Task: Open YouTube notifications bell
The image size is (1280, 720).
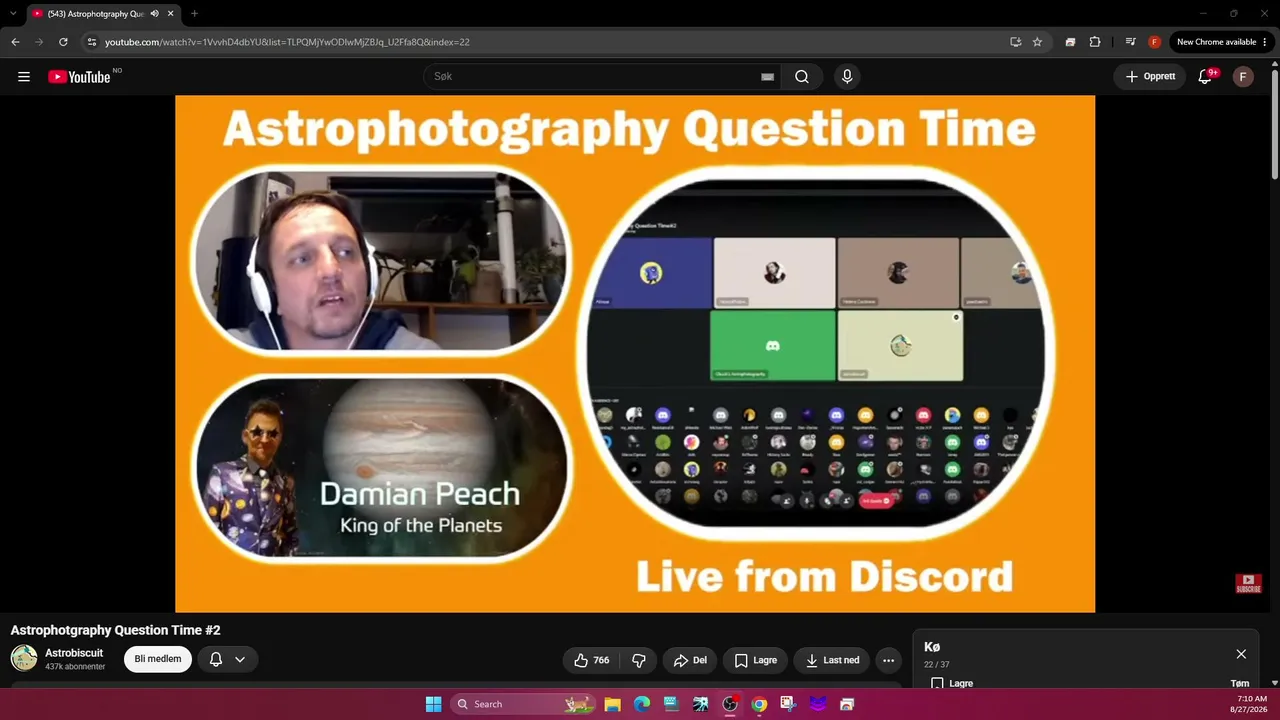Action: pyautogui.click(x=1205, y=77)
